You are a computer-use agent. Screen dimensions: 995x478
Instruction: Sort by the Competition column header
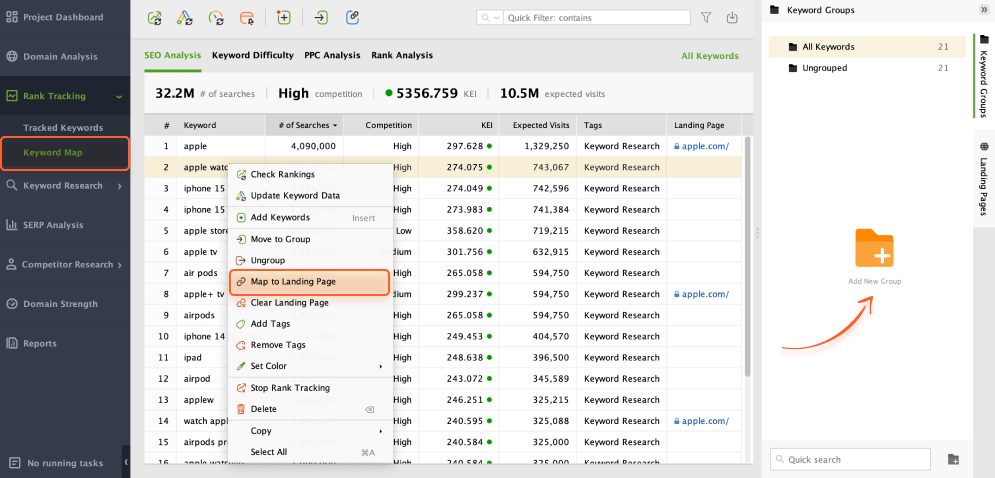coord(381,125)
